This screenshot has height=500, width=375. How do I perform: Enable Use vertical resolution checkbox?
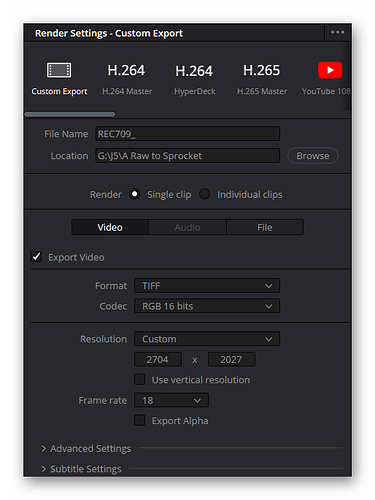pyautogui.click(x=139, y=379)
